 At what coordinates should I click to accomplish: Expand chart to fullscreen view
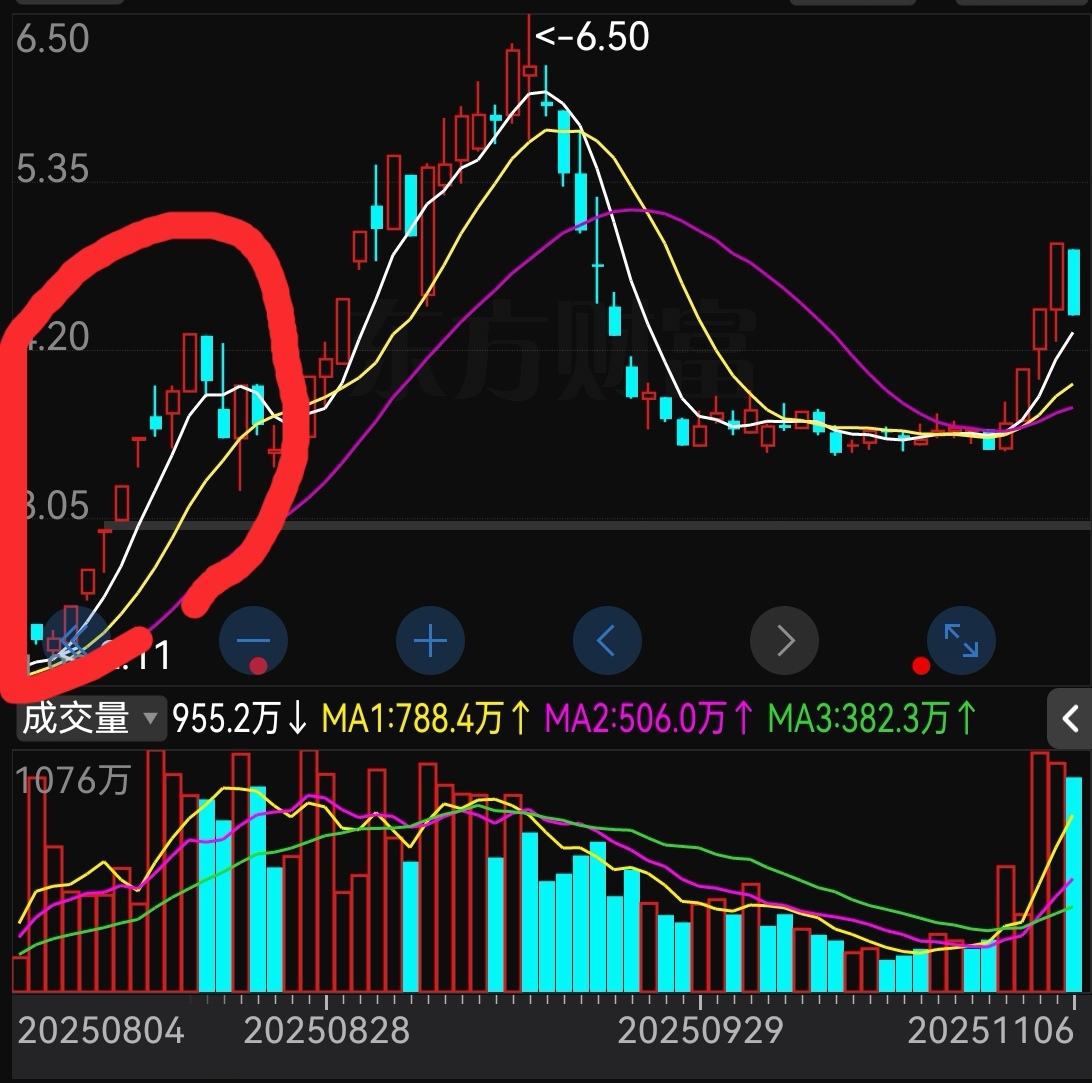(961, 640)
